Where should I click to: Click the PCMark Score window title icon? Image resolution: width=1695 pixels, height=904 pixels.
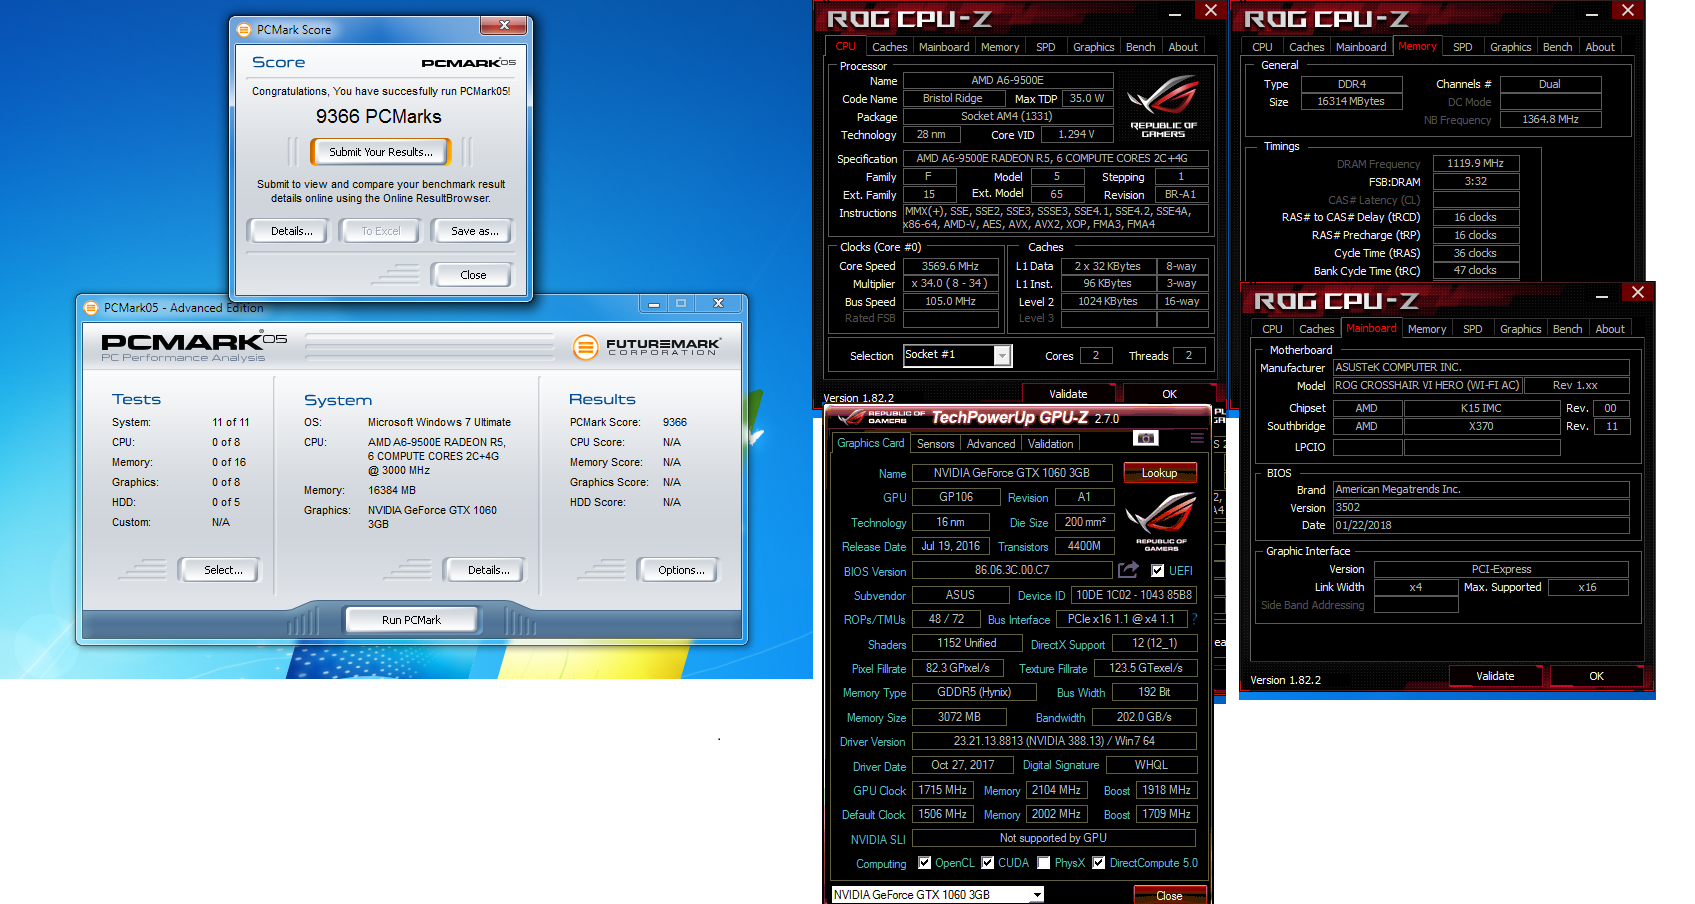click(244, 30)
